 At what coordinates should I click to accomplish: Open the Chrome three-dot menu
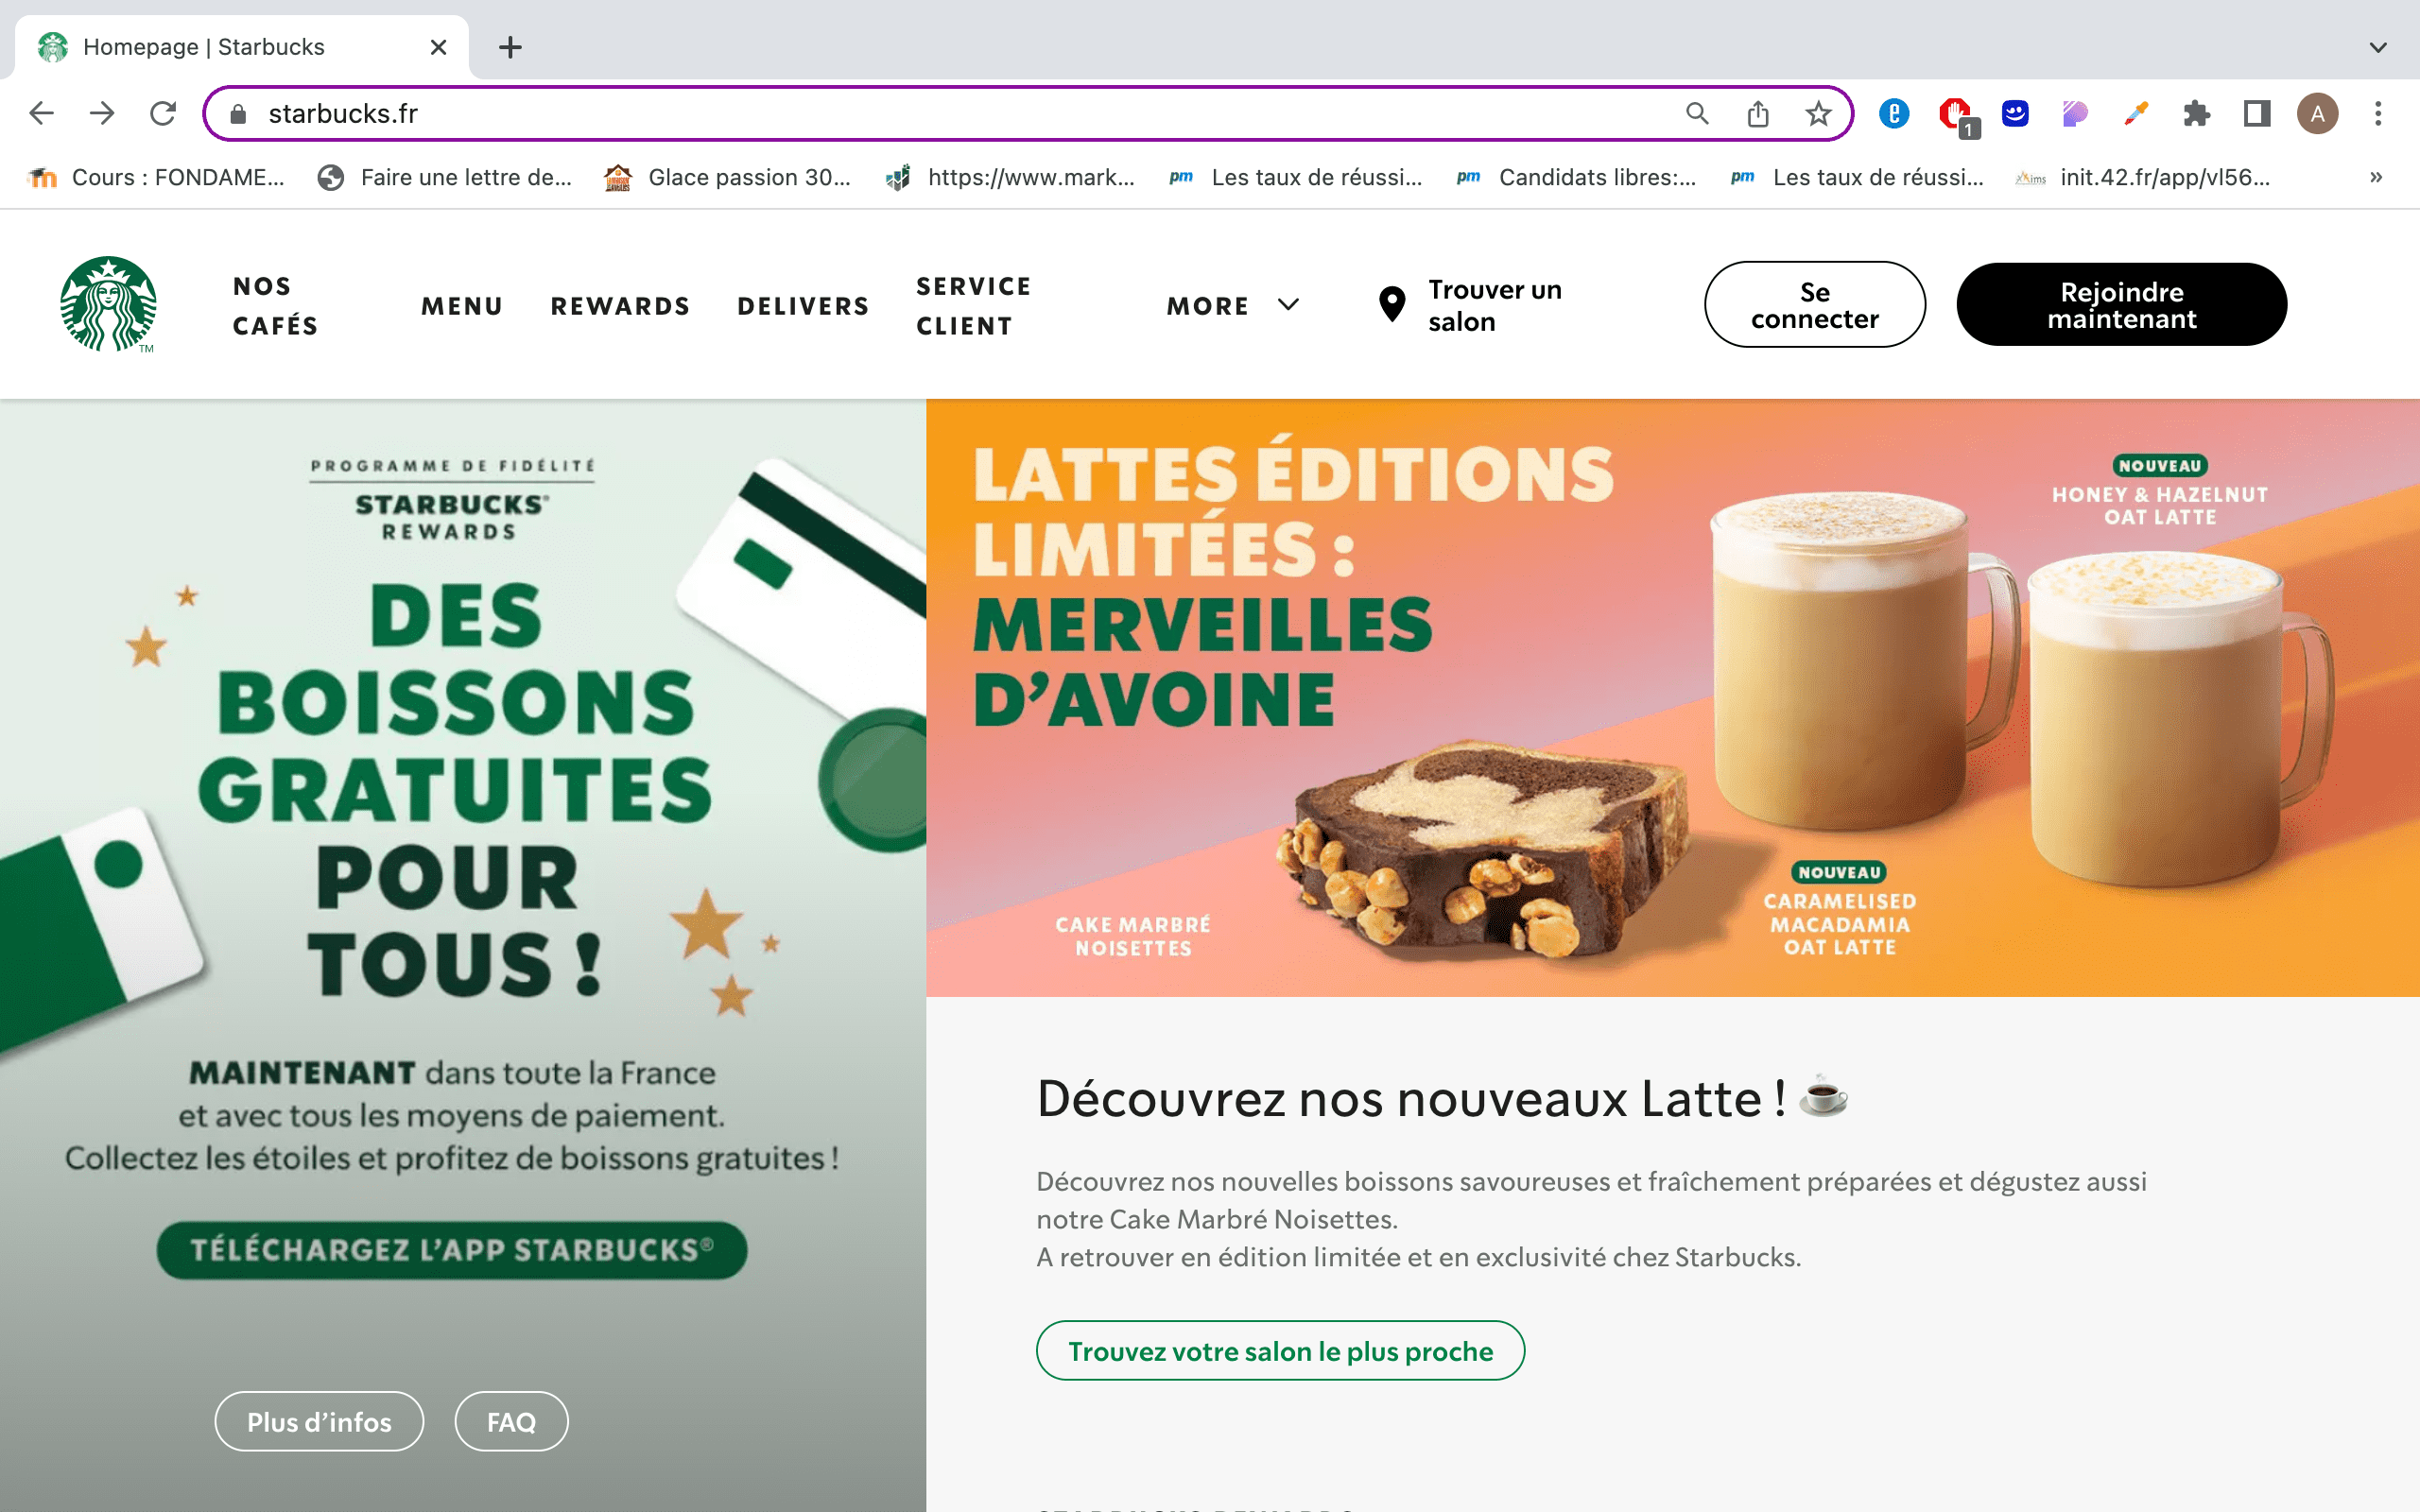(2378, 113)
